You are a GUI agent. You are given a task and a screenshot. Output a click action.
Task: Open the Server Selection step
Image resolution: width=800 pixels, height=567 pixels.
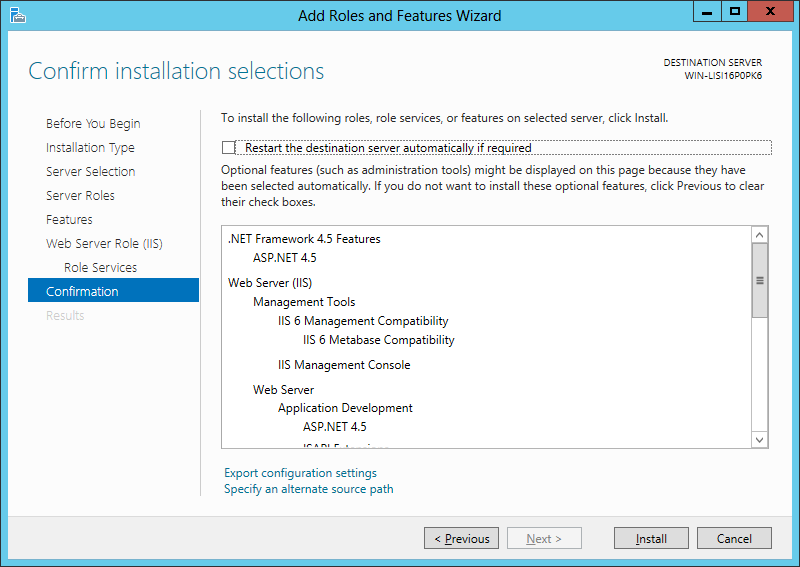(90, 171)
